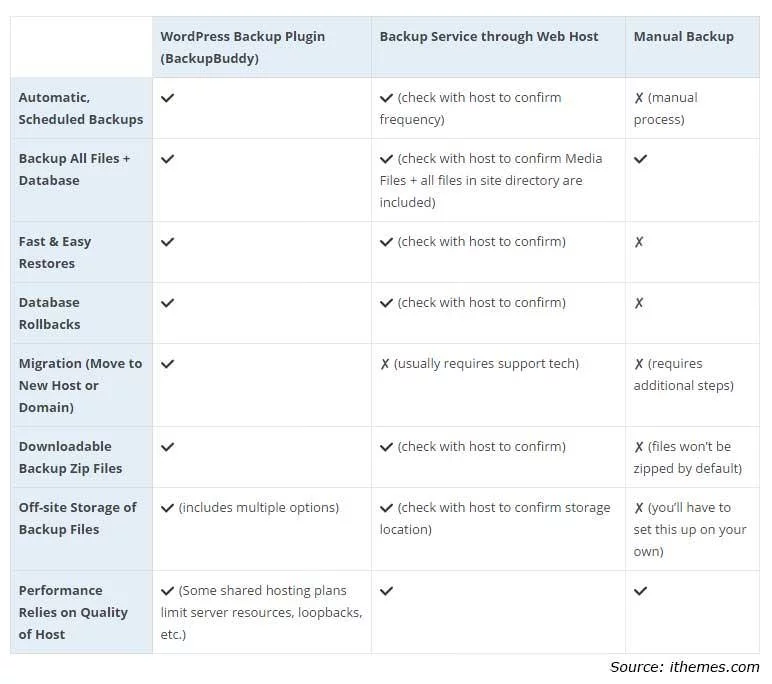Click checkmark for BackupBuddy Fast & Easy Restores
This screenshot has width=772, height=684.
point(167,242)
